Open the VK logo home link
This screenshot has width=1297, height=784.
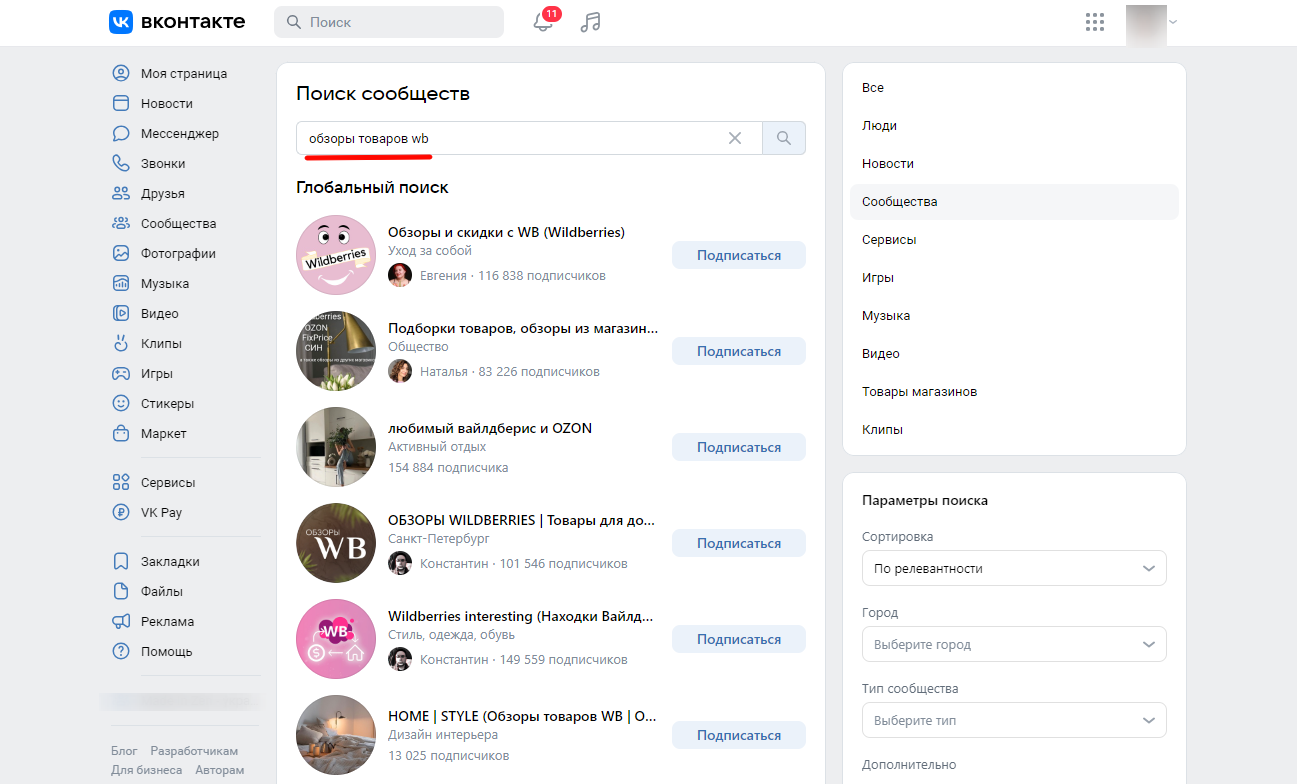pyautogui.click(x=177, y=22)
